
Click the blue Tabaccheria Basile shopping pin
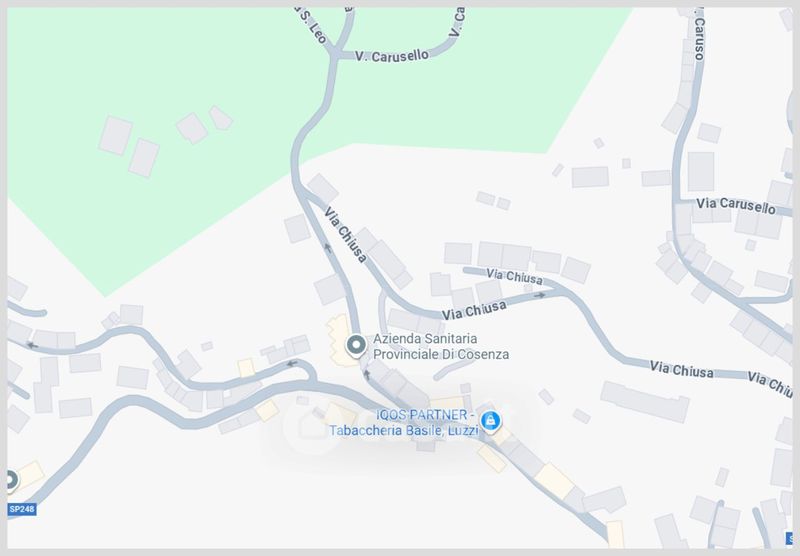(x=490, y=421)
